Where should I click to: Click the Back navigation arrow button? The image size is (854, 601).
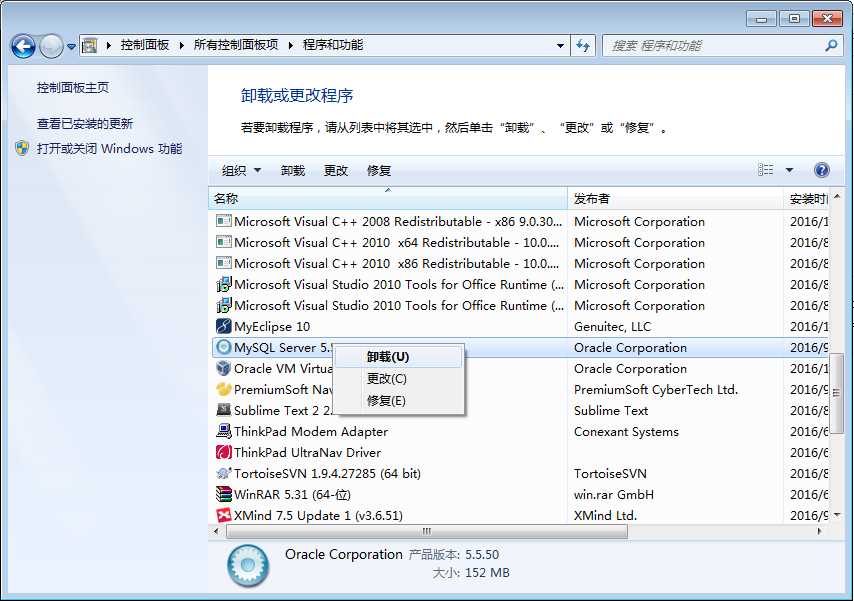tap(23, 46)
